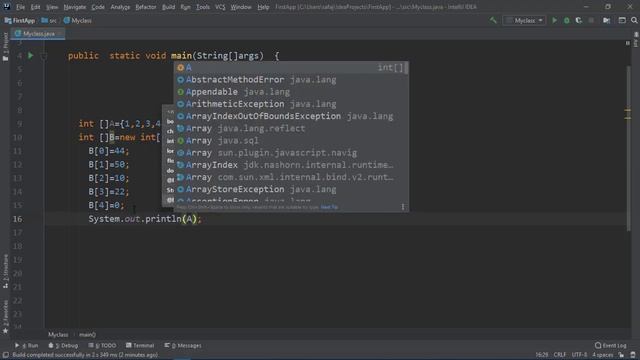Open the View menu
The width and height of the screenshot is (640, 360).
[x=52, y=7]
